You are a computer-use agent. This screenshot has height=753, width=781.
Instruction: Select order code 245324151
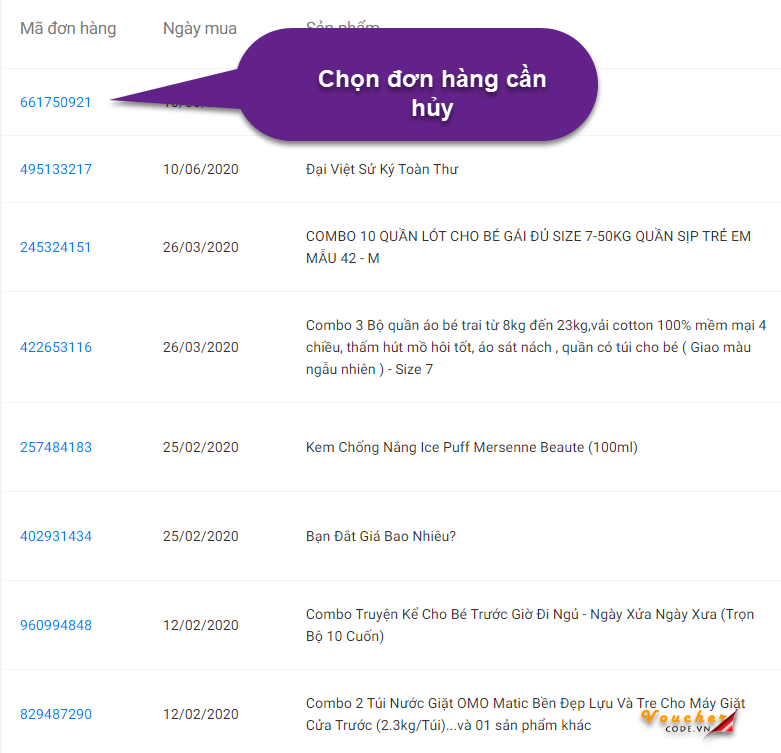tap(56, 247)
